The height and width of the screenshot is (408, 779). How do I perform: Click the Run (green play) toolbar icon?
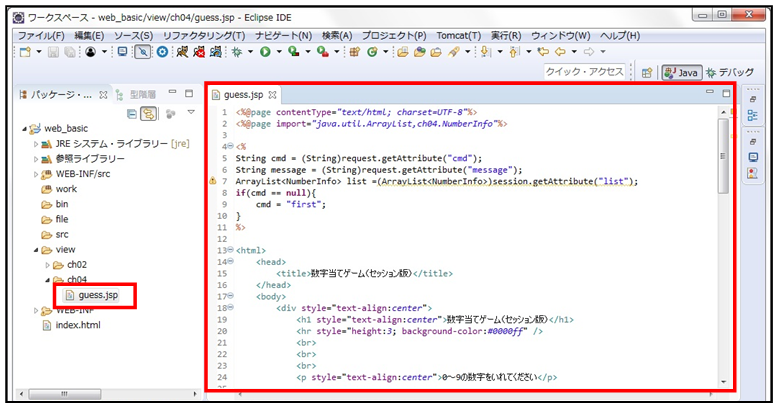pyautogui.click(x=266, y=51)
